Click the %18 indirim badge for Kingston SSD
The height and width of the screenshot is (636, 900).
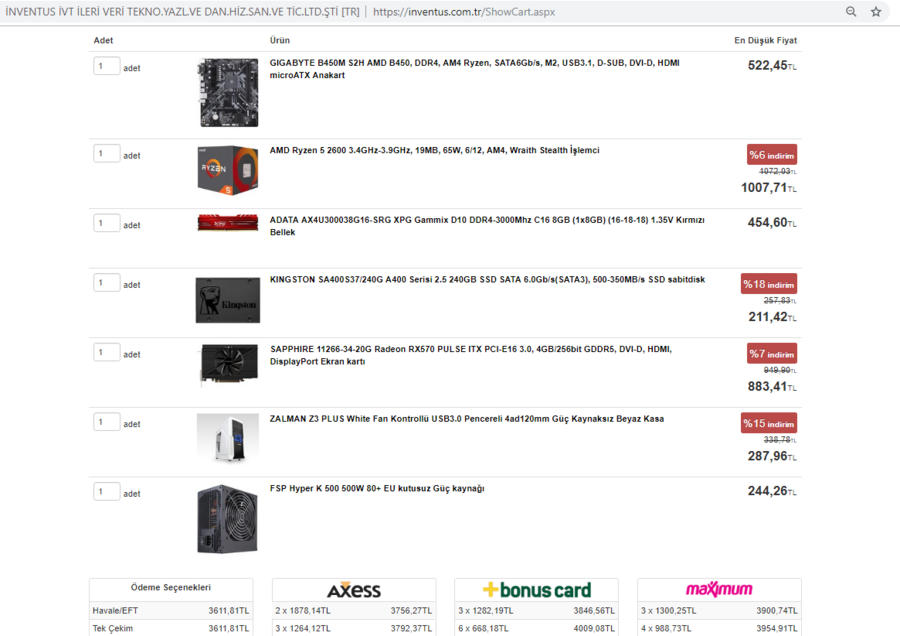pos(769,284)
